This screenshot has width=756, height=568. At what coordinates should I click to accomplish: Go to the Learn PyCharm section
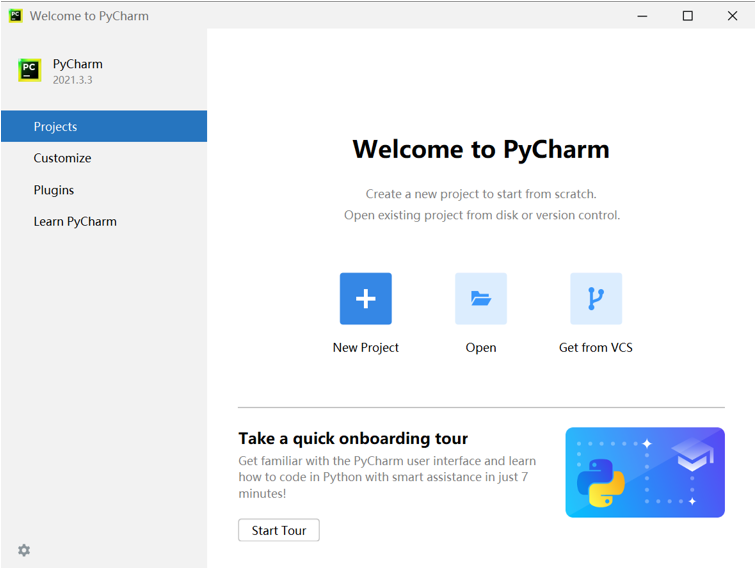75,221
